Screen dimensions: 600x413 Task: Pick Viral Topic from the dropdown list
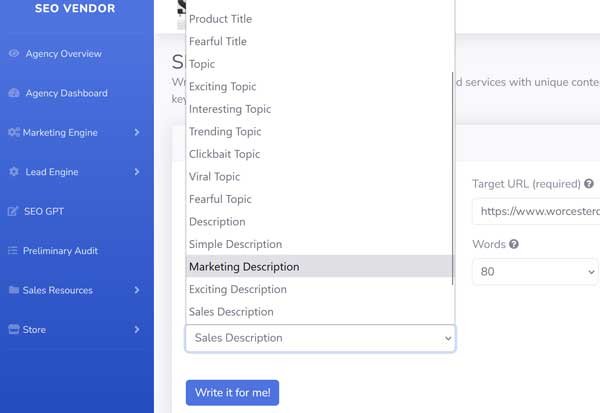click(217, 177)
